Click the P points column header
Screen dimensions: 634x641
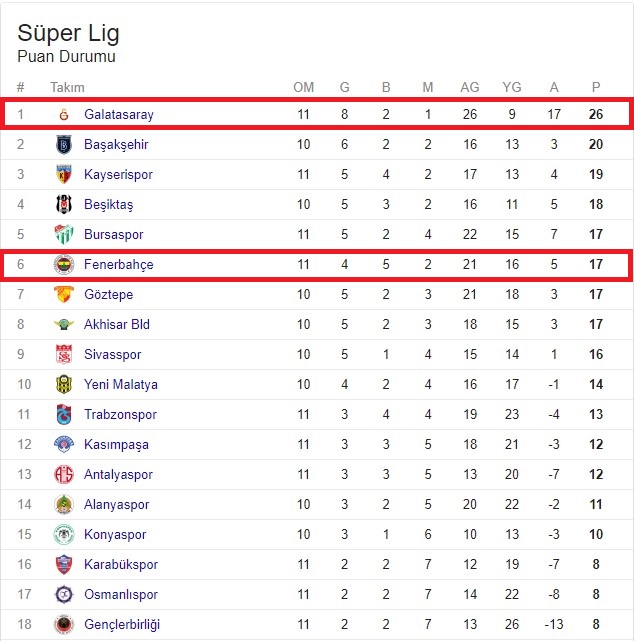[596, 87]
